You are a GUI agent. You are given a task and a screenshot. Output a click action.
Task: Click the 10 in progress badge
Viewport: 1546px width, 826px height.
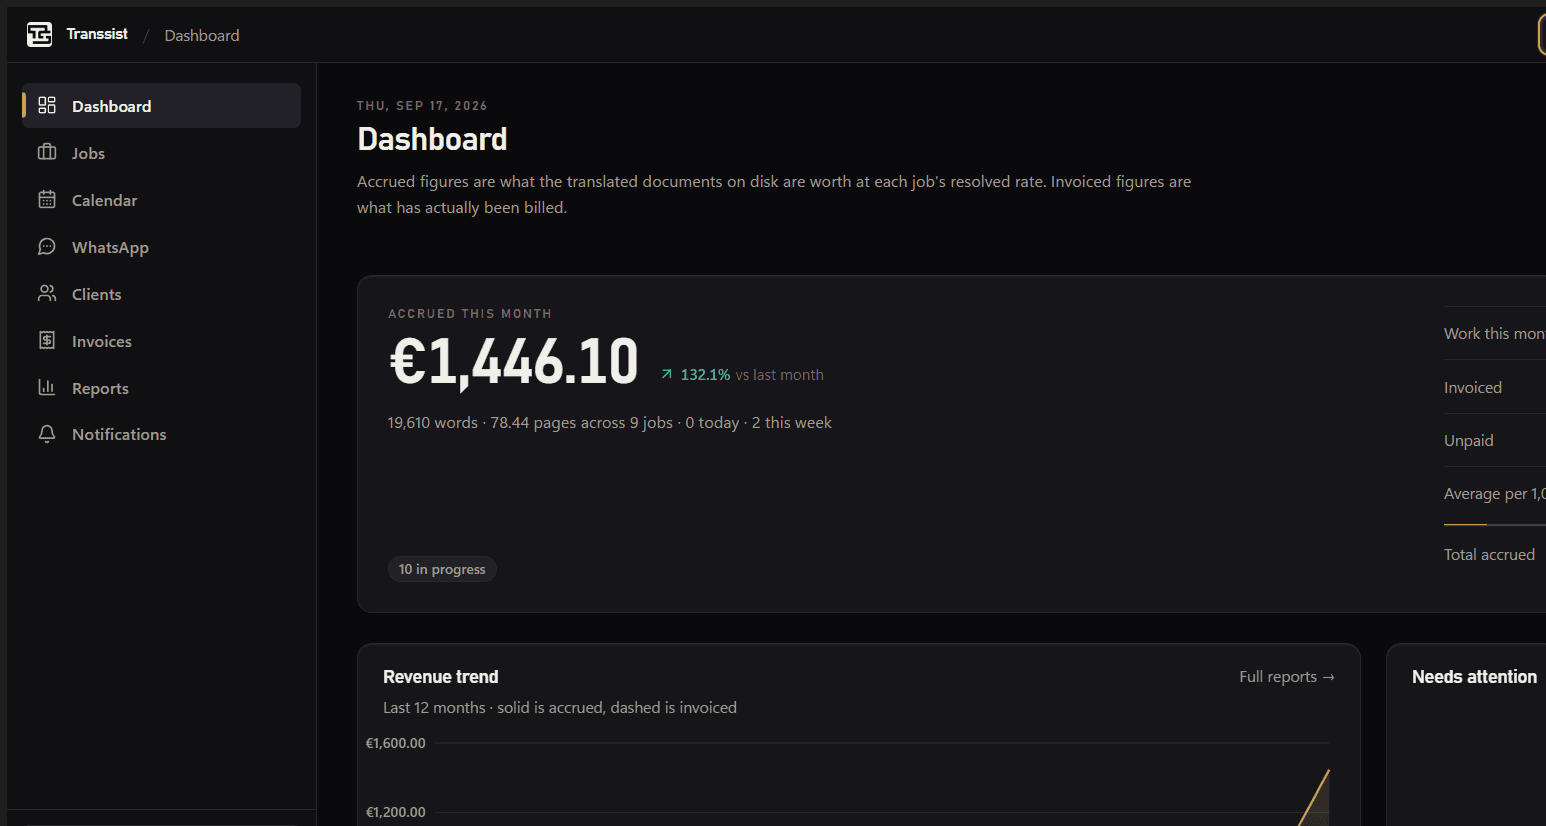coord(442,569)
